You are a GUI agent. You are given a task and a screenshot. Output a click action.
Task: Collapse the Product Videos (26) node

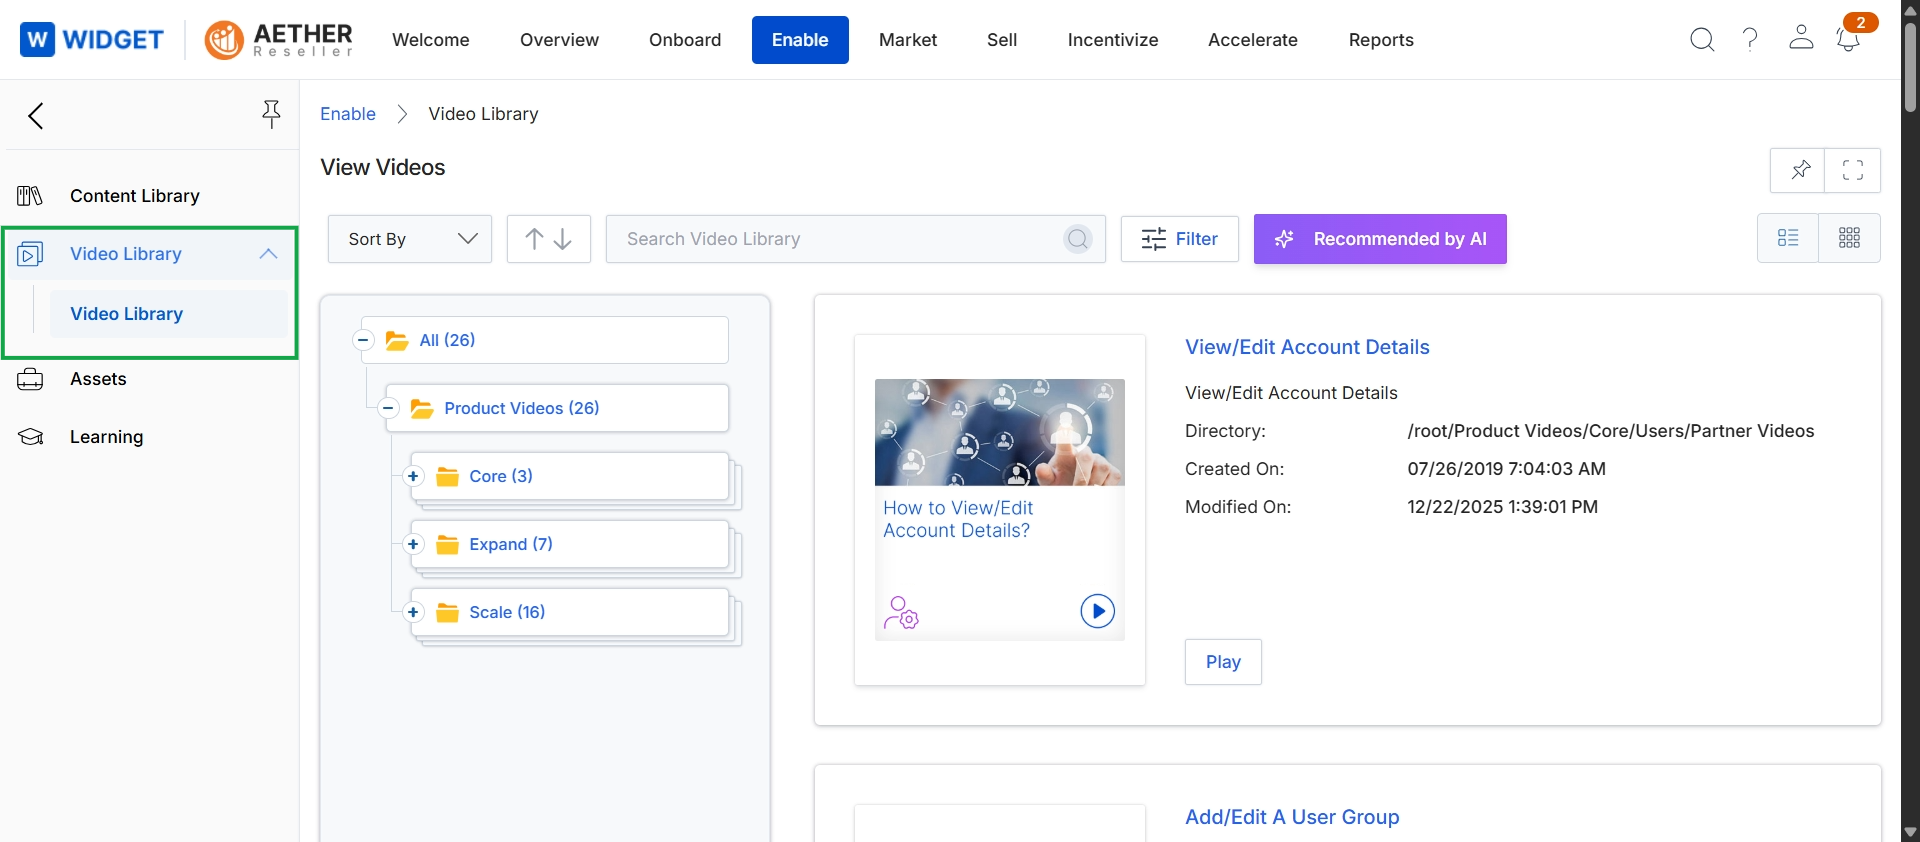(388, 408)
